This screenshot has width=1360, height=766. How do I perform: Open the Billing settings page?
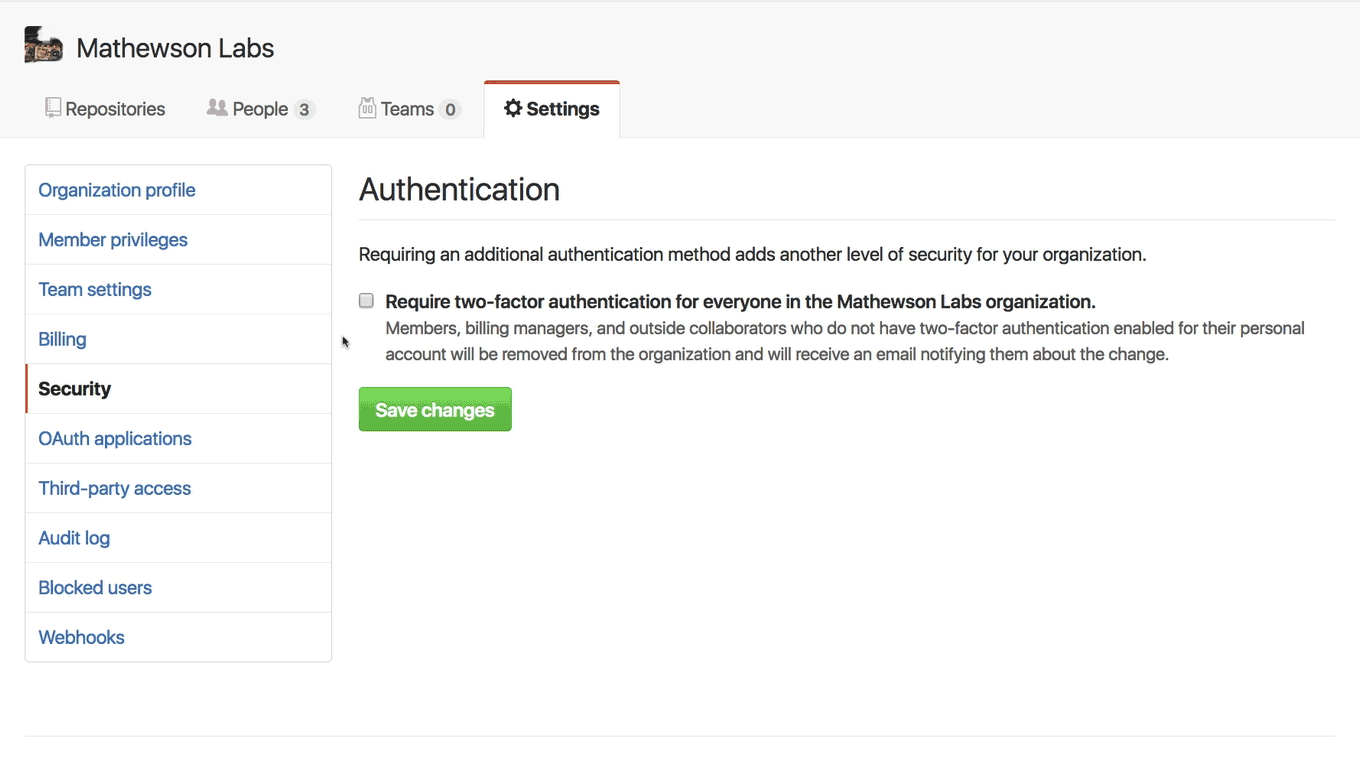(62, 339)
